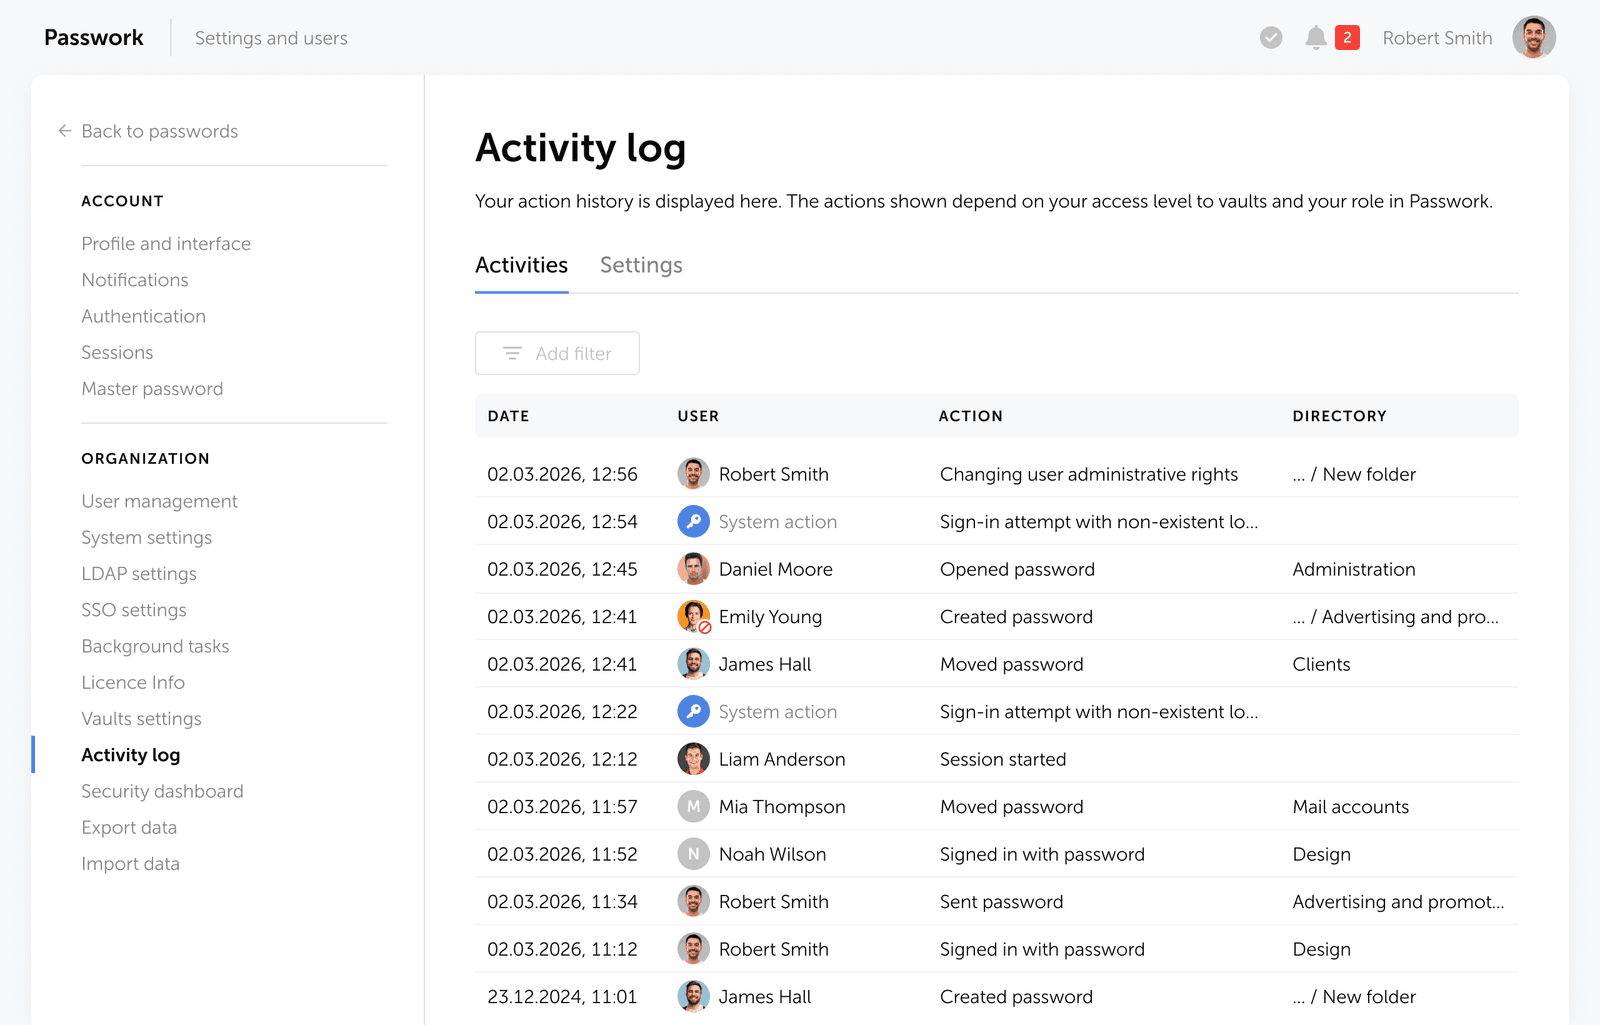Open Security dashboard
The height and width of the screenshot is (1025, 1600).
click(162, 791)
